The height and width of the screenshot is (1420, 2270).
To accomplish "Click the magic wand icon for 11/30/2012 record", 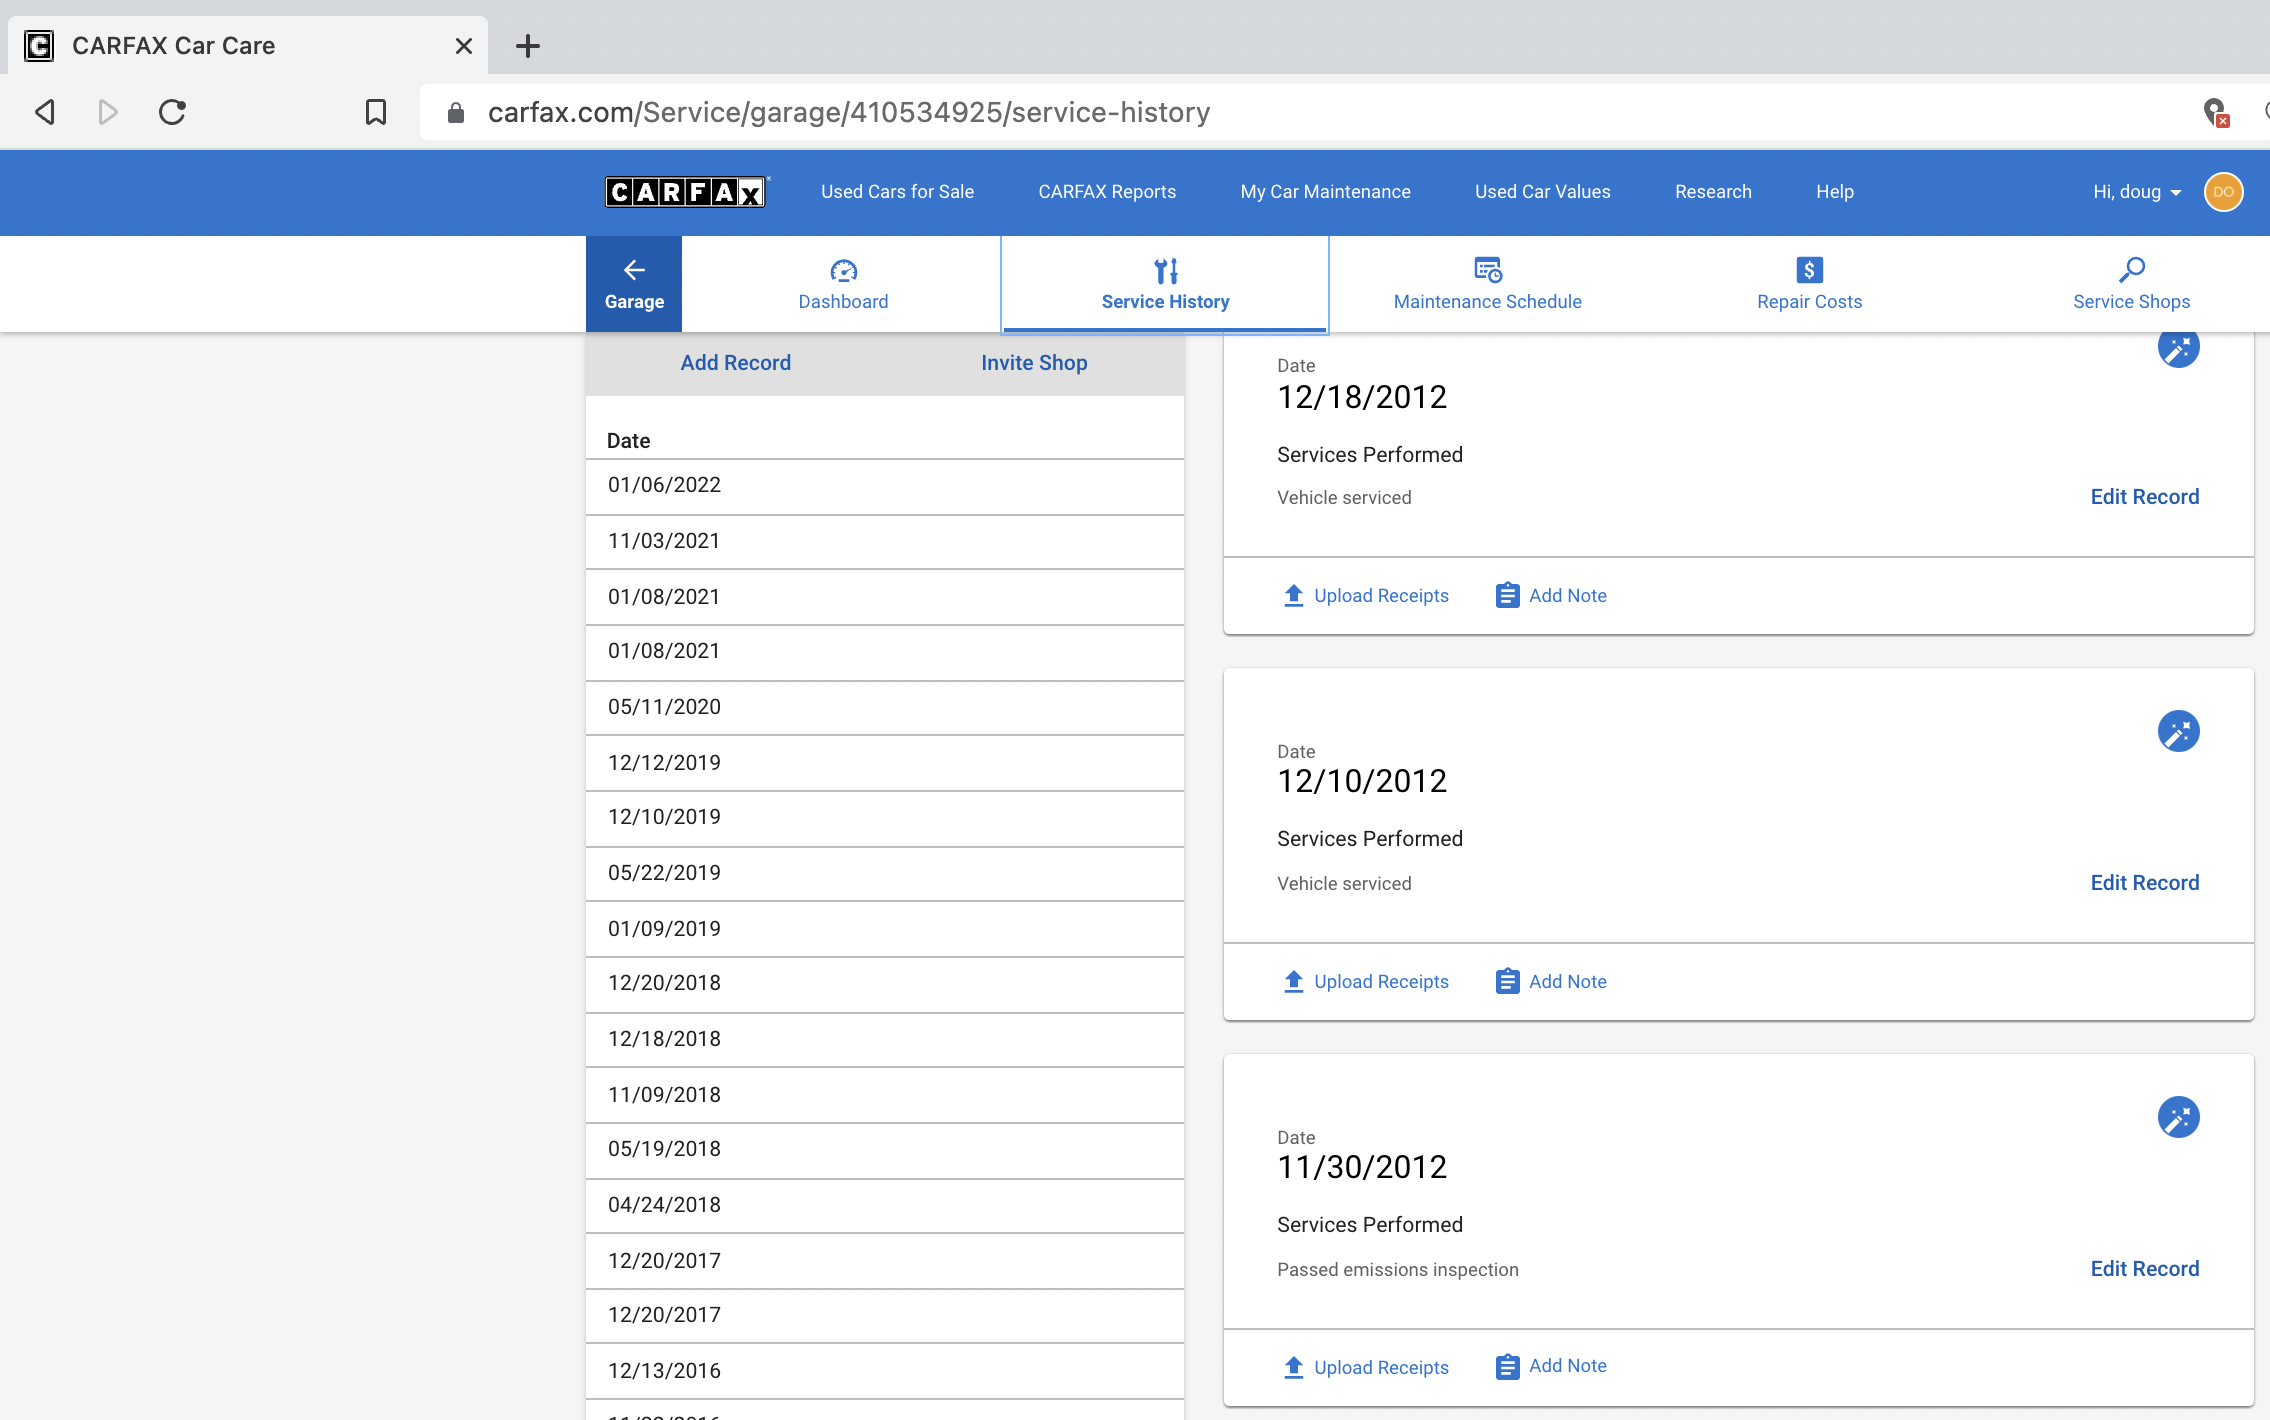I will coord(2178,1117).
